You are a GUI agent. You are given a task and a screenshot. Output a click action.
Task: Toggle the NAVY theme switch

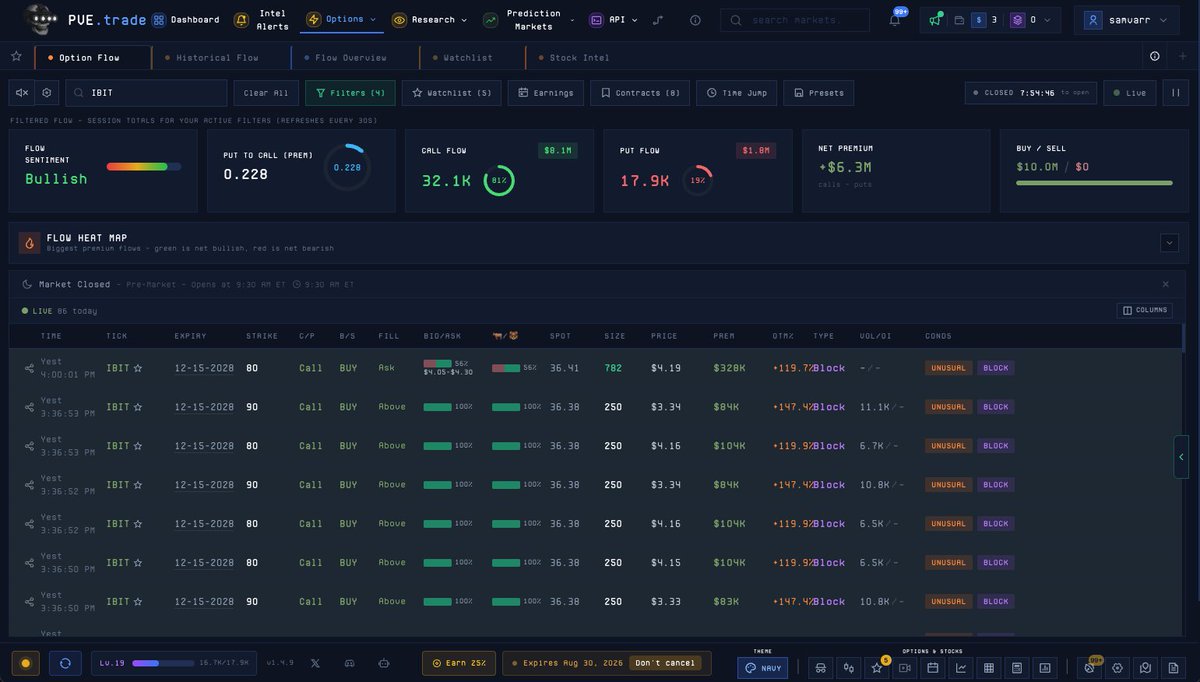tap(765, 668)
